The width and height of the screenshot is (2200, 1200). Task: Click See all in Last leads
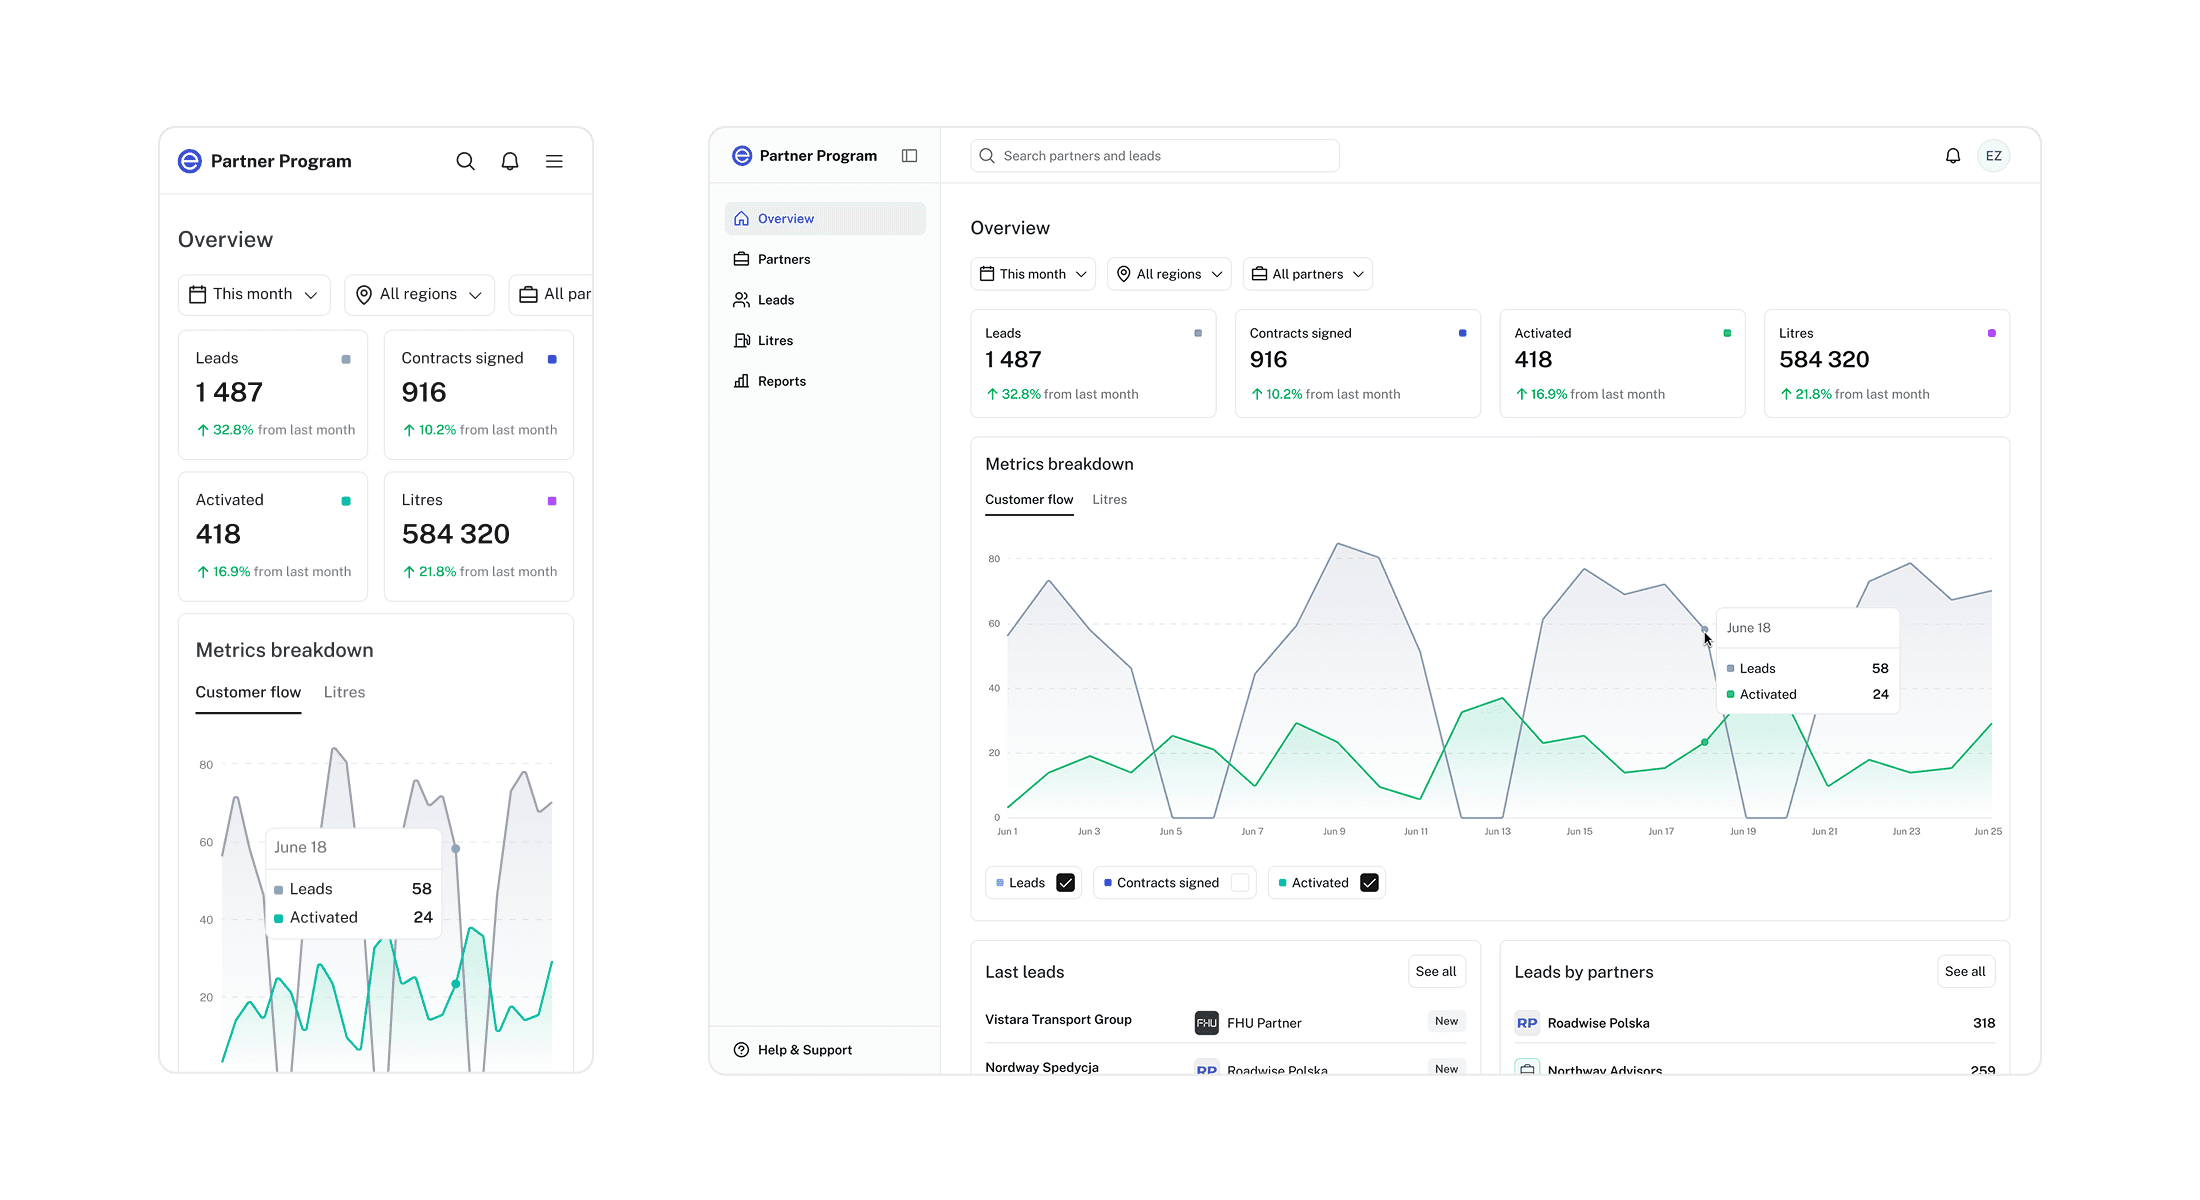(x=1435, y=972)
